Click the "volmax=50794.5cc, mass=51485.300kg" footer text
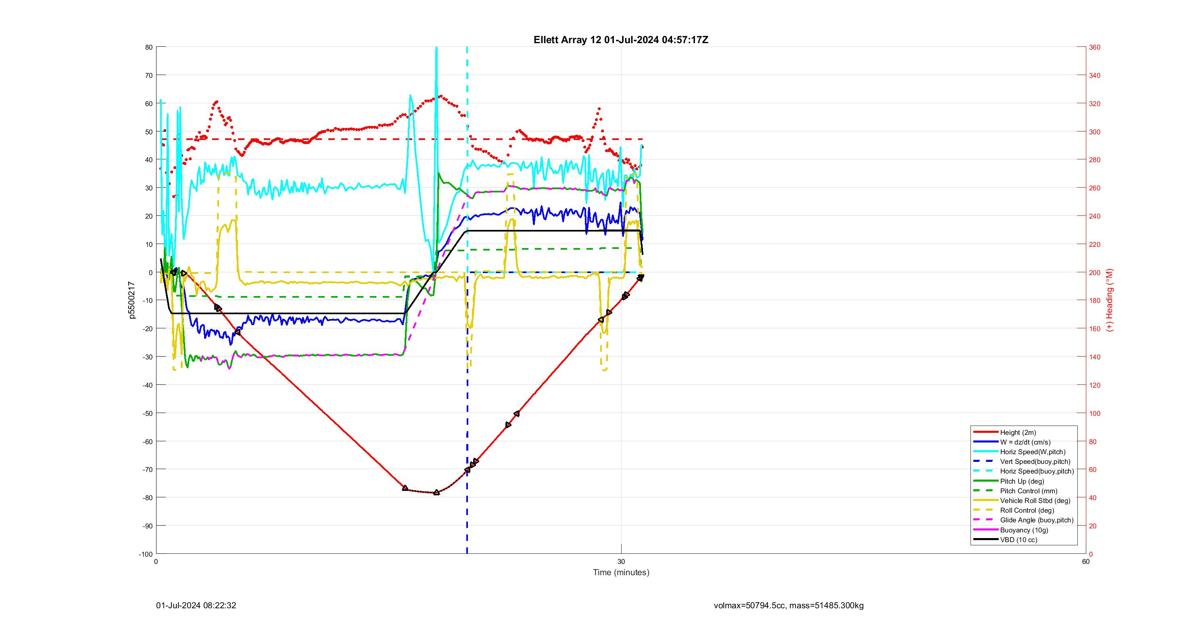This screenshot has height=622, width=1200. tap(788, 605)
